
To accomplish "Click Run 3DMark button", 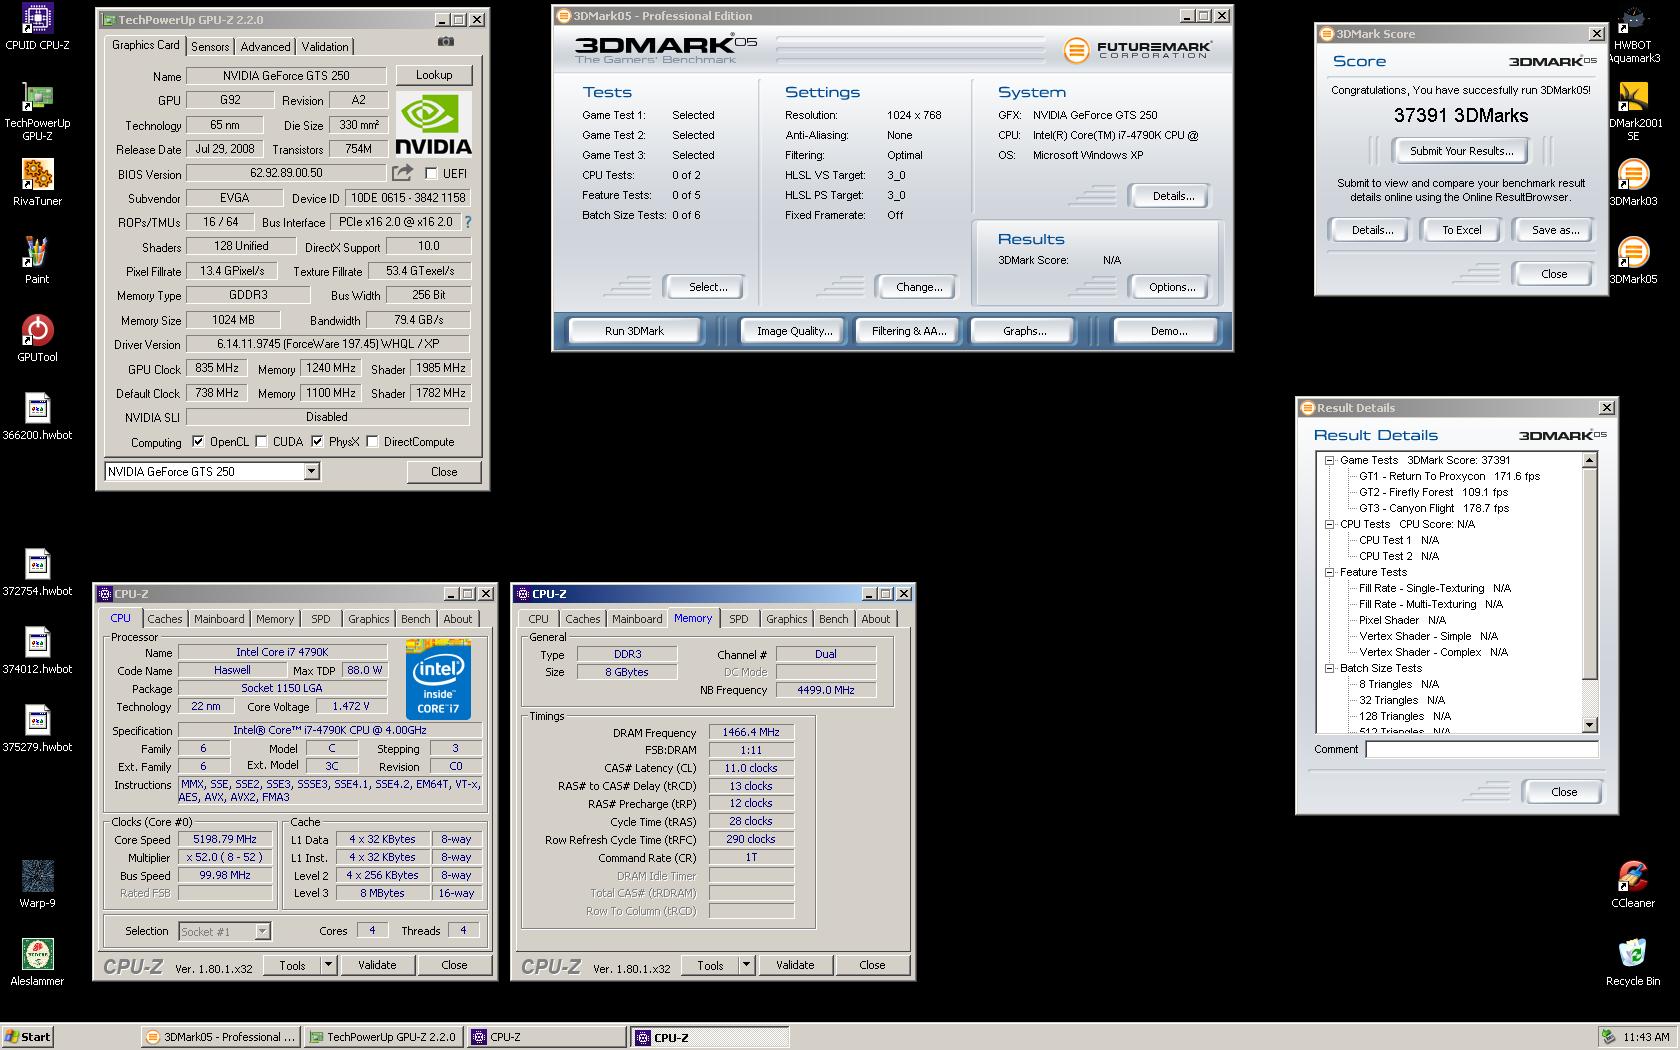I will tap(634, 331).
